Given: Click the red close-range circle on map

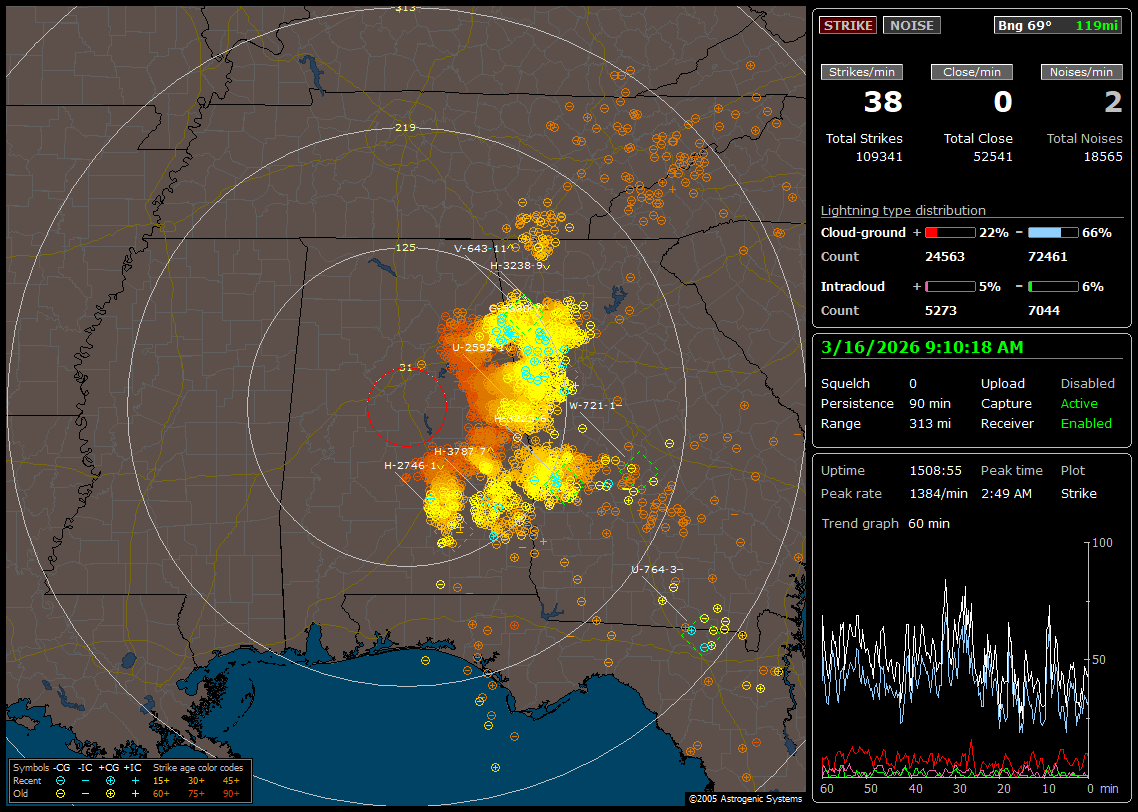Looking at the screenshot, I should (405, 407).
